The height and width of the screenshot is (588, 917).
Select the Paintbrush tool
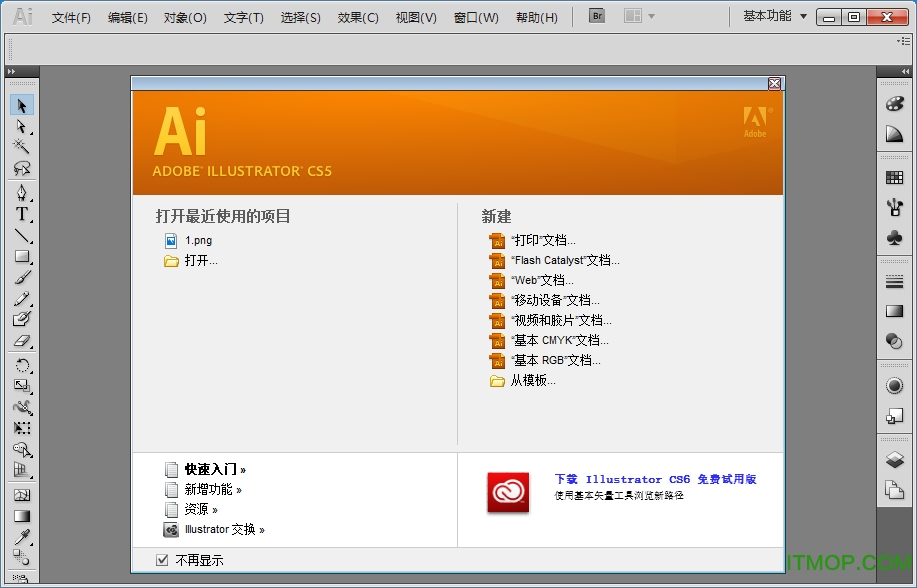22,277
